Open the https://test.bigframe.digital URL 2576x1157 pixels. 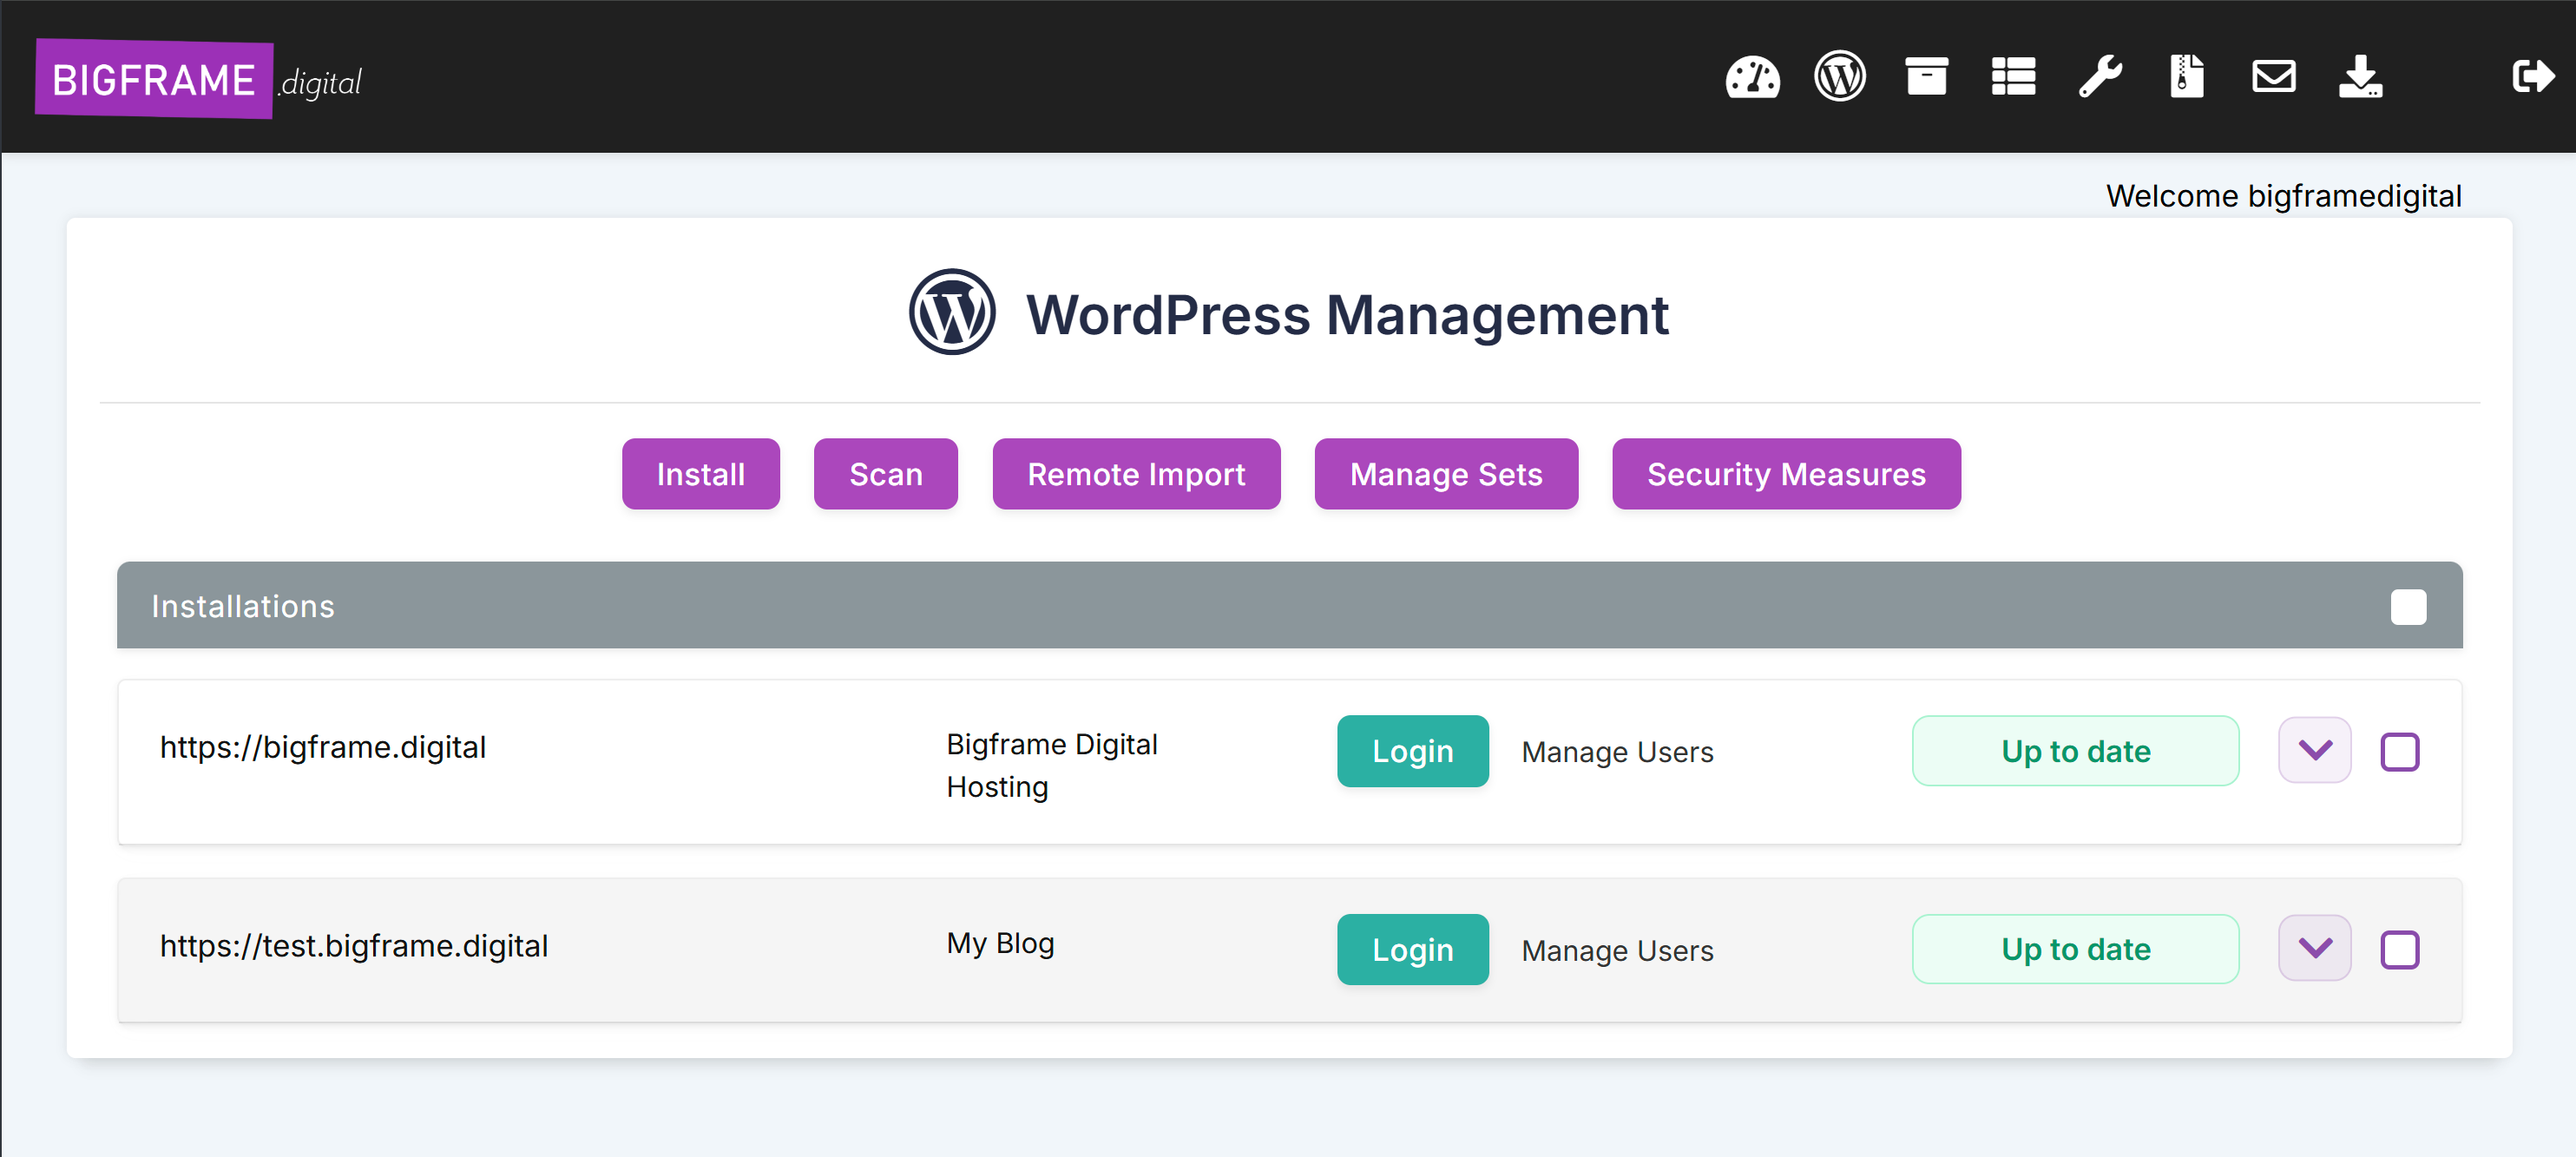[354, 945]
